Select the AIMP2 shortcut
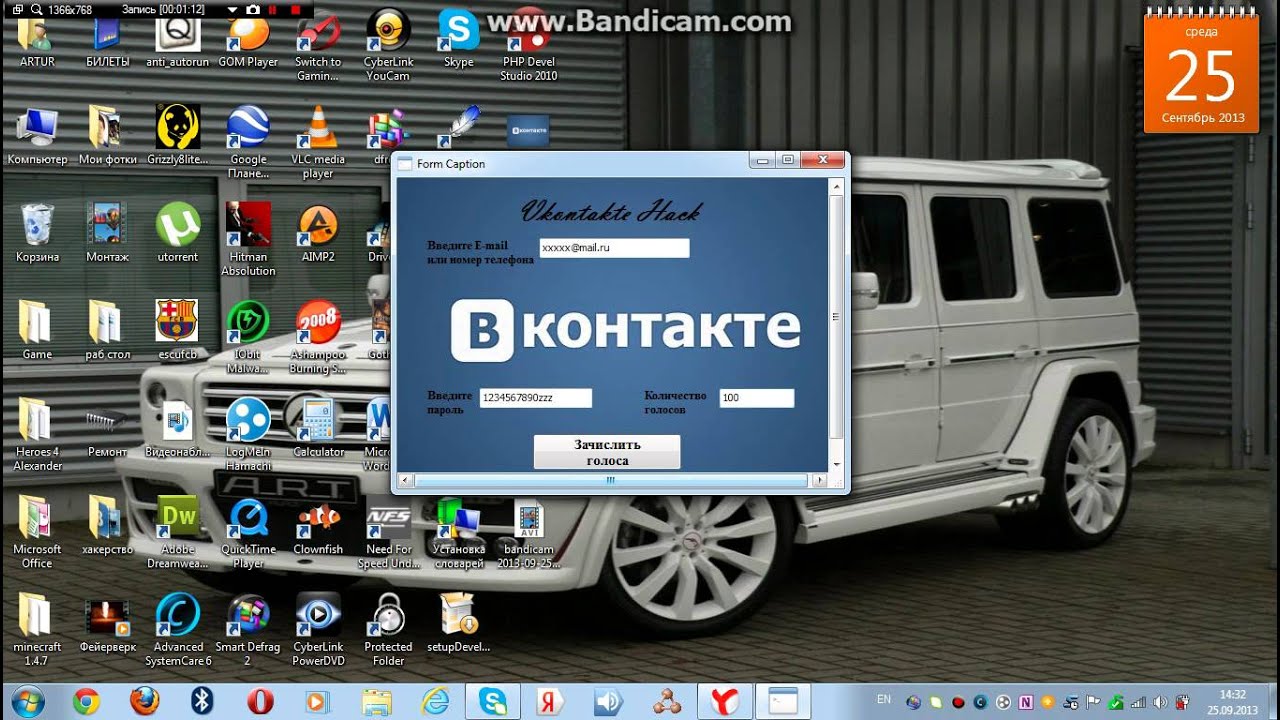 click(318, 233)
